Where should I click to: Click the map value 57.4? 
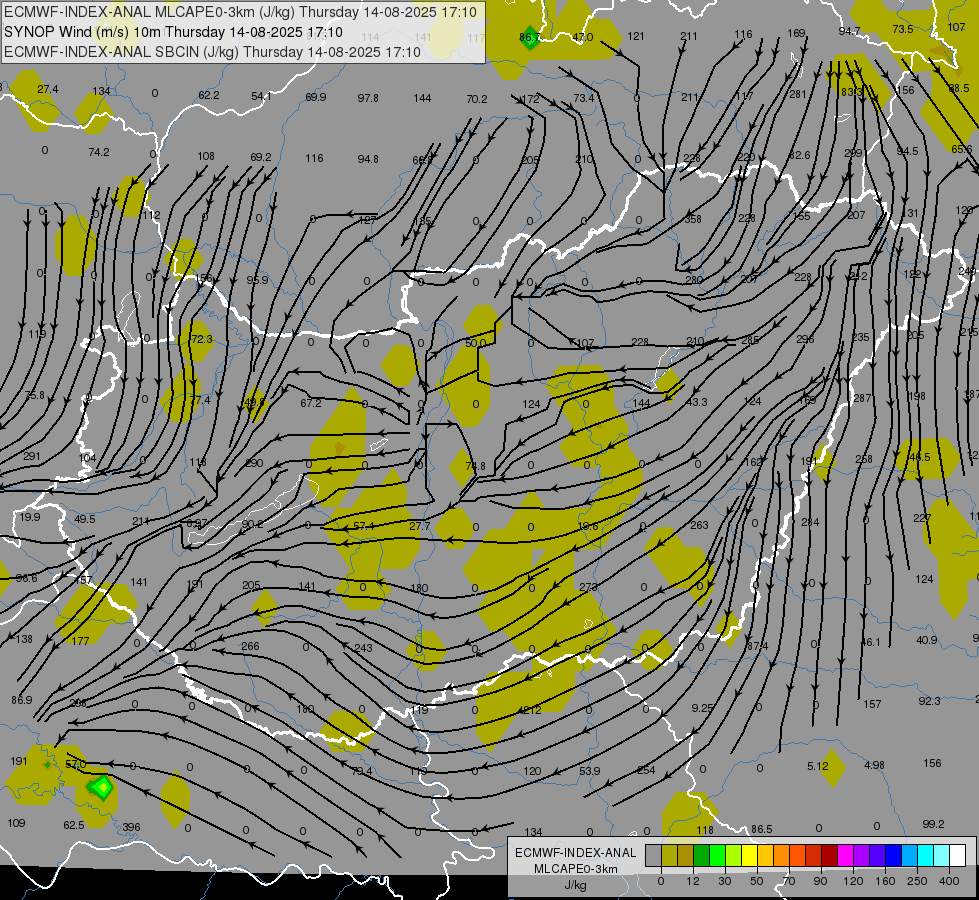pos(364,526)
